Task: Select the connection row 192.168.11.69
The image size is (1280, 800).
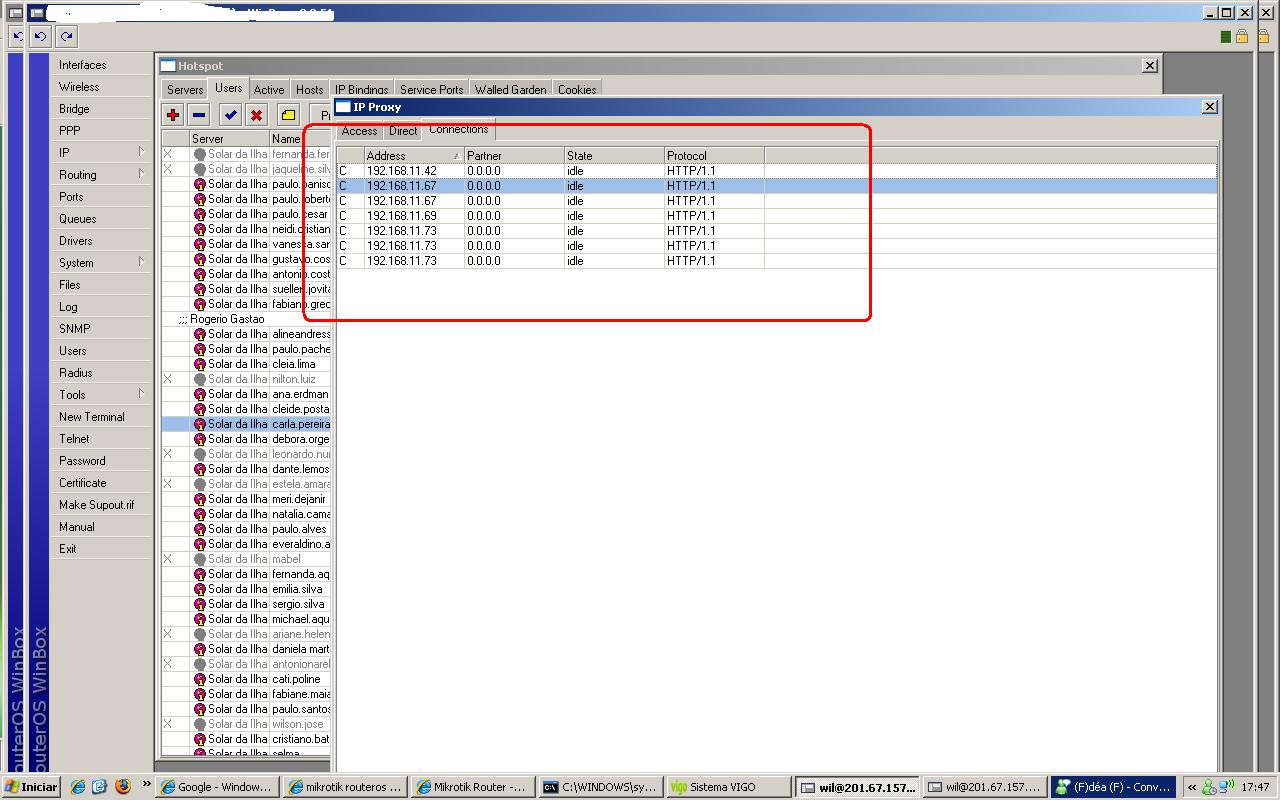Action: point(776,216)
